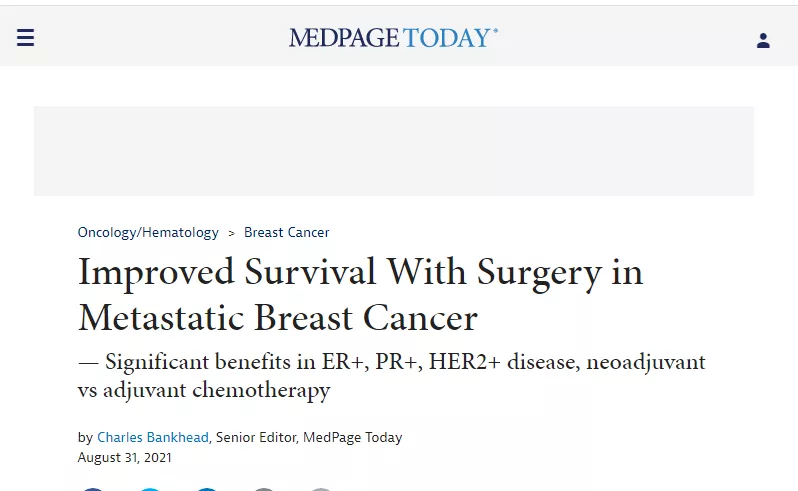Viewport: 798px width, 491px height.
Task: Share article via light blue Twitter icon
Action: (150, 489)
